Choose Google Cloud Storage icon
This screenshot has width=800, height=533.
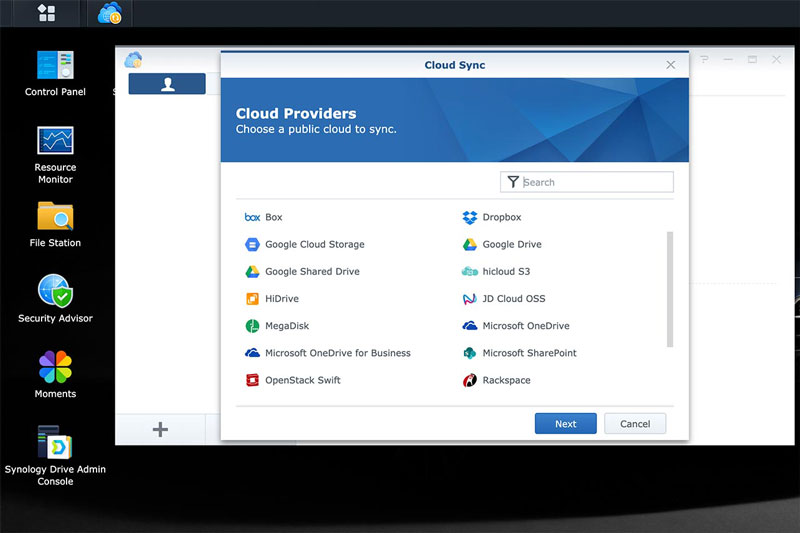click(252, 244)
